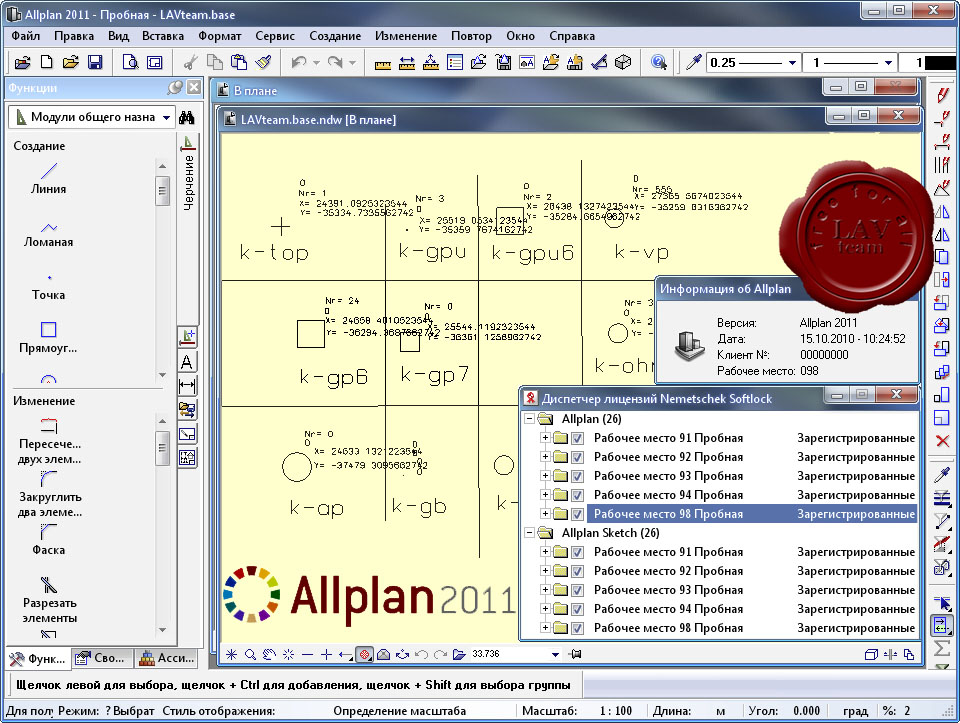Viewport: 960px width, 723px height.
Task: Click the Zoom magnifier icon in viewport bar
Action: click(250, 654)
